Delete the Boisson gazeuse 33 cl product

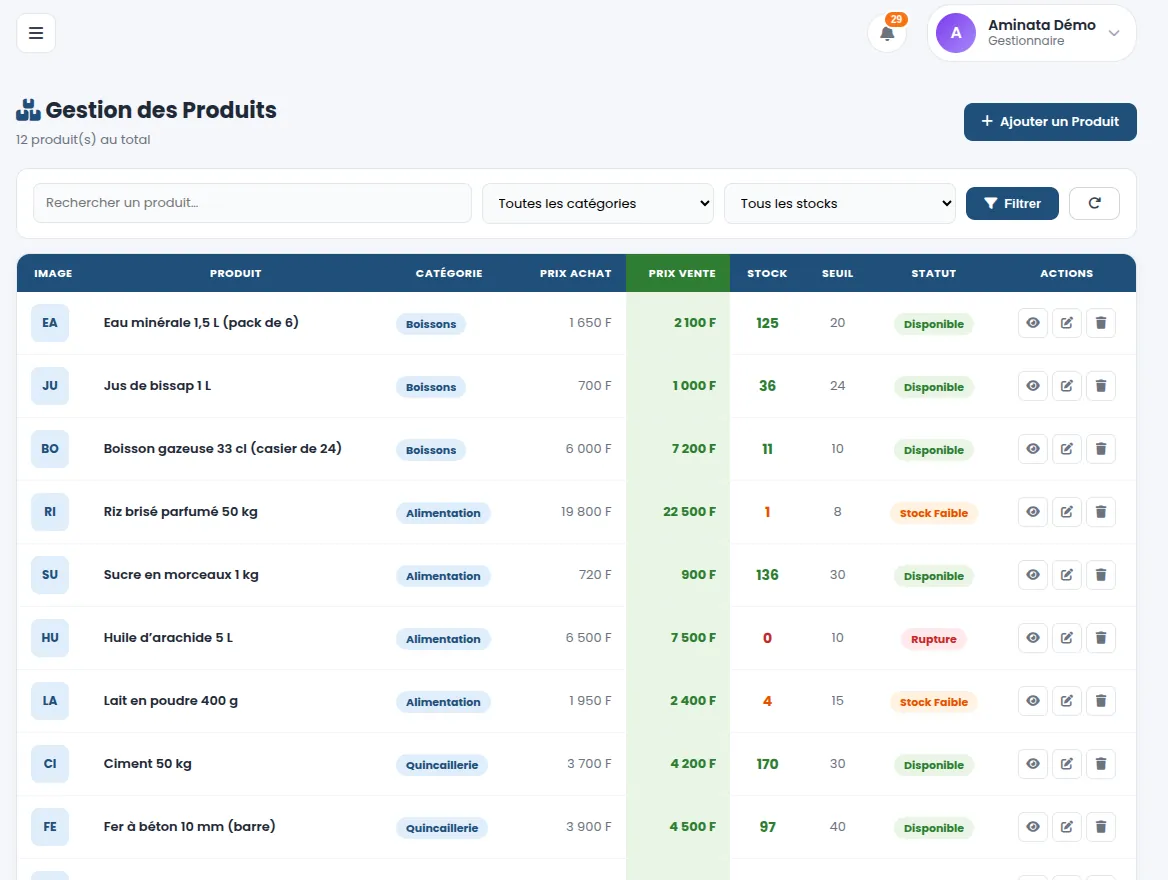pos(1101,449)
